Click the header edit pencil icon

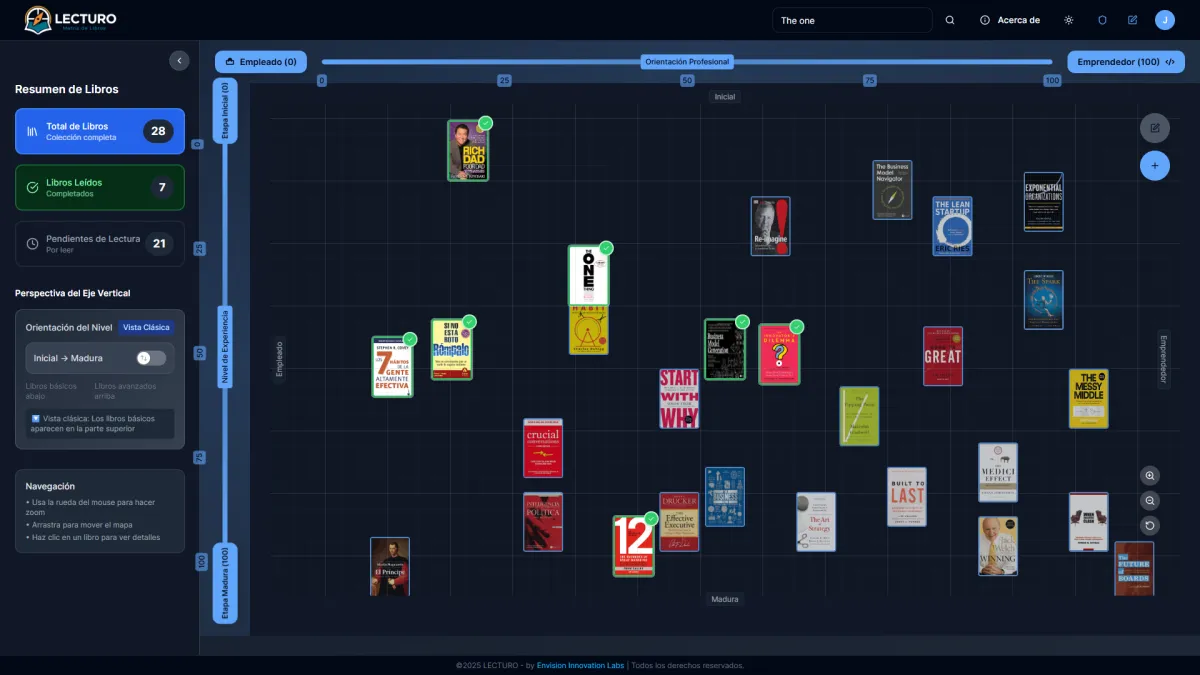tap(1133, 20)
